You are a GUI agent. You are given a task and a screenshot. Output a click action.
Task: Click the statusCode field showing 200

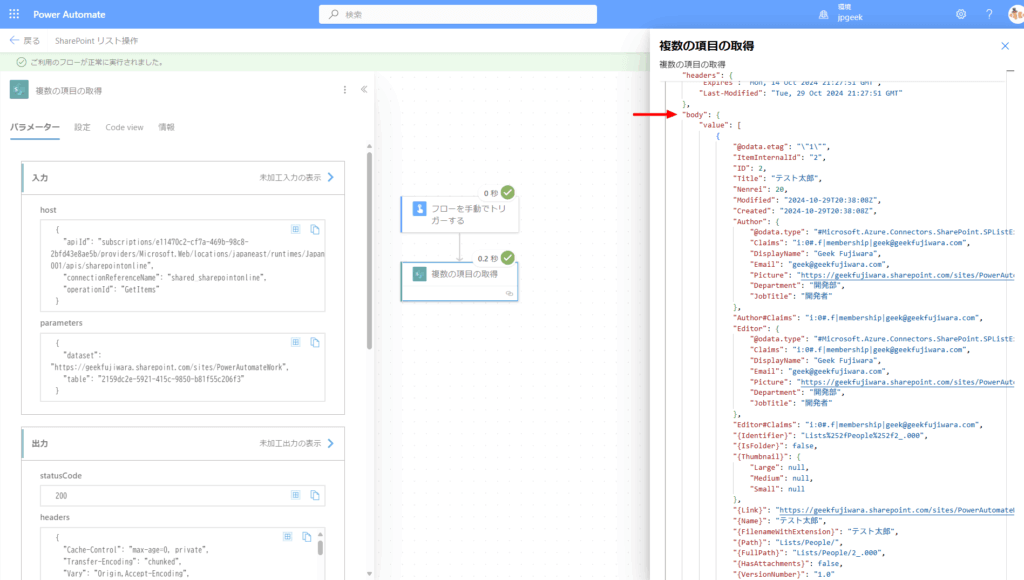coord(182,495)
